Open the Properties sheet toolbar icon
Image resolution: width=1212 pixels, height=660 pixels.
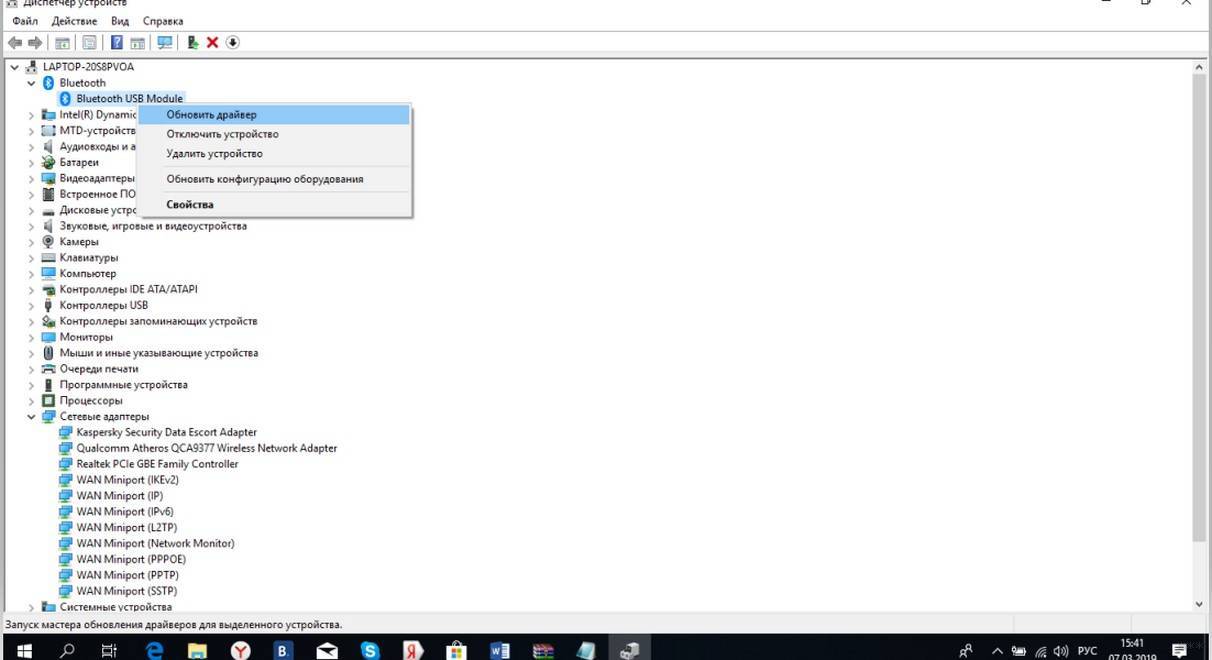click(89, 42)
